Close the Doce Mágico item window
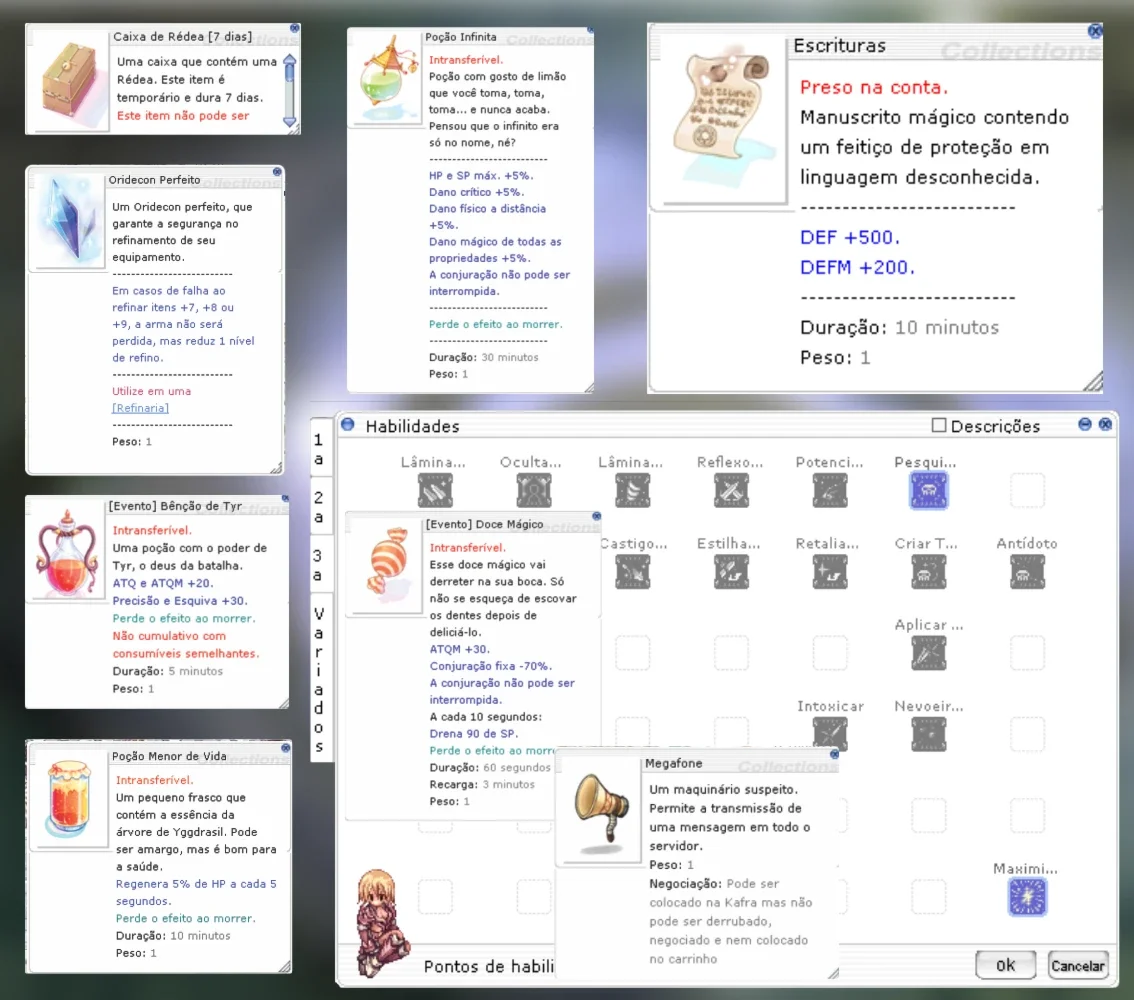 coord(596,516)
